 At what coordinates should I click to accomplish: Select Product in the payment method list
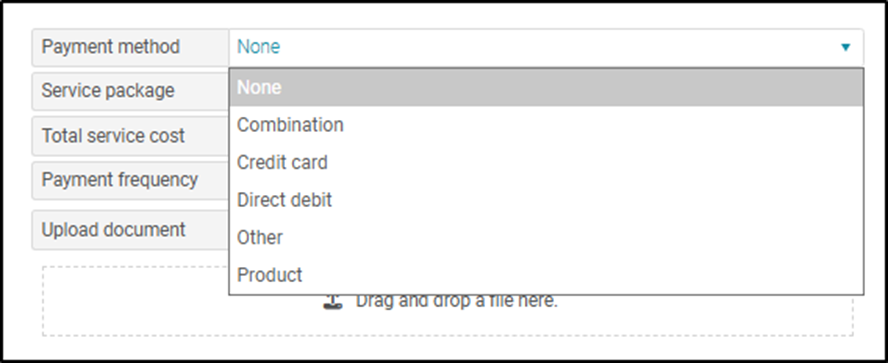(270, 275)
